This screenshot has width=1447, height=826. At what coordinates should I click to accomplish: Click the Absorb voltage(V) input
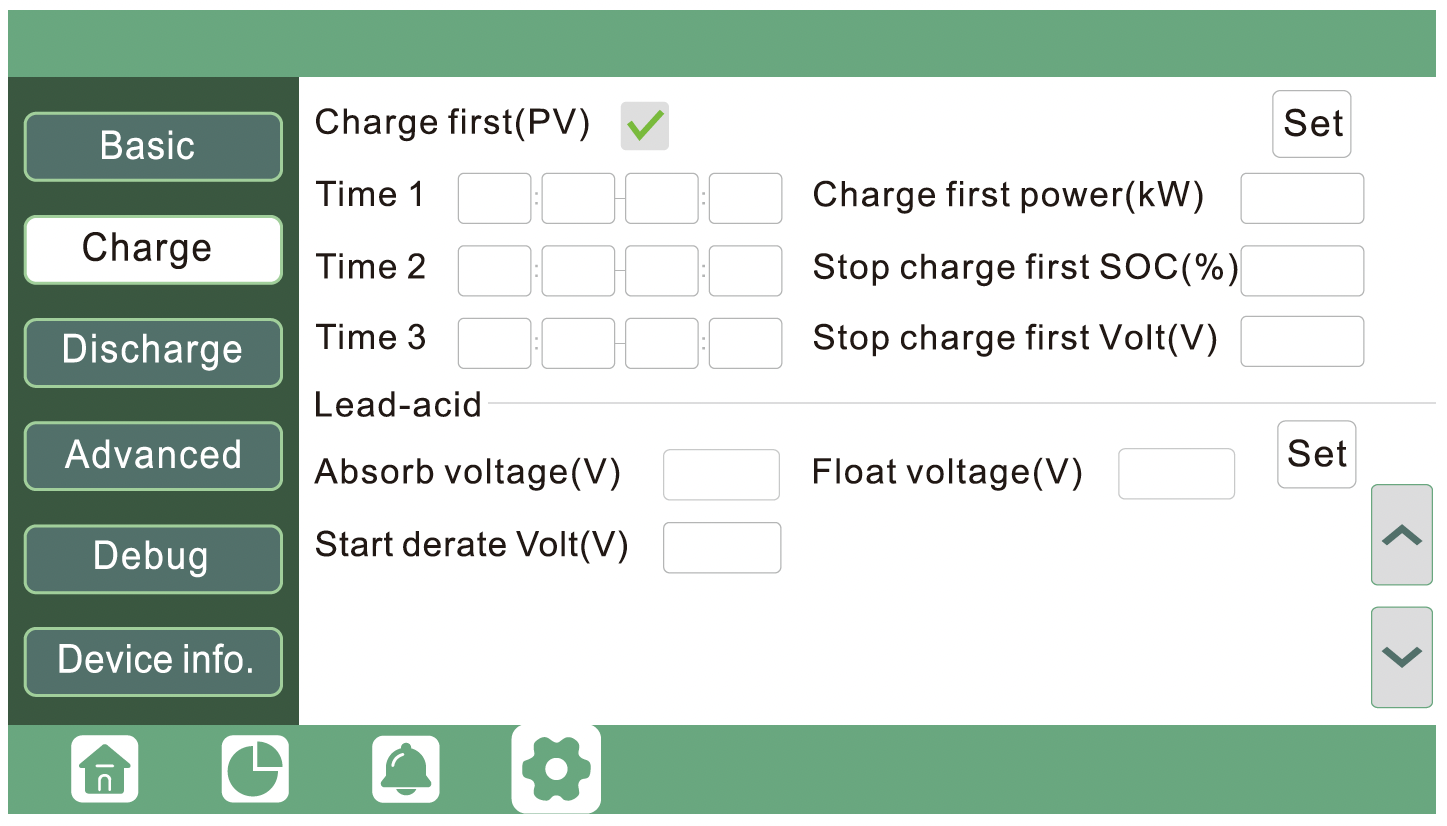(x=721, y=474)
